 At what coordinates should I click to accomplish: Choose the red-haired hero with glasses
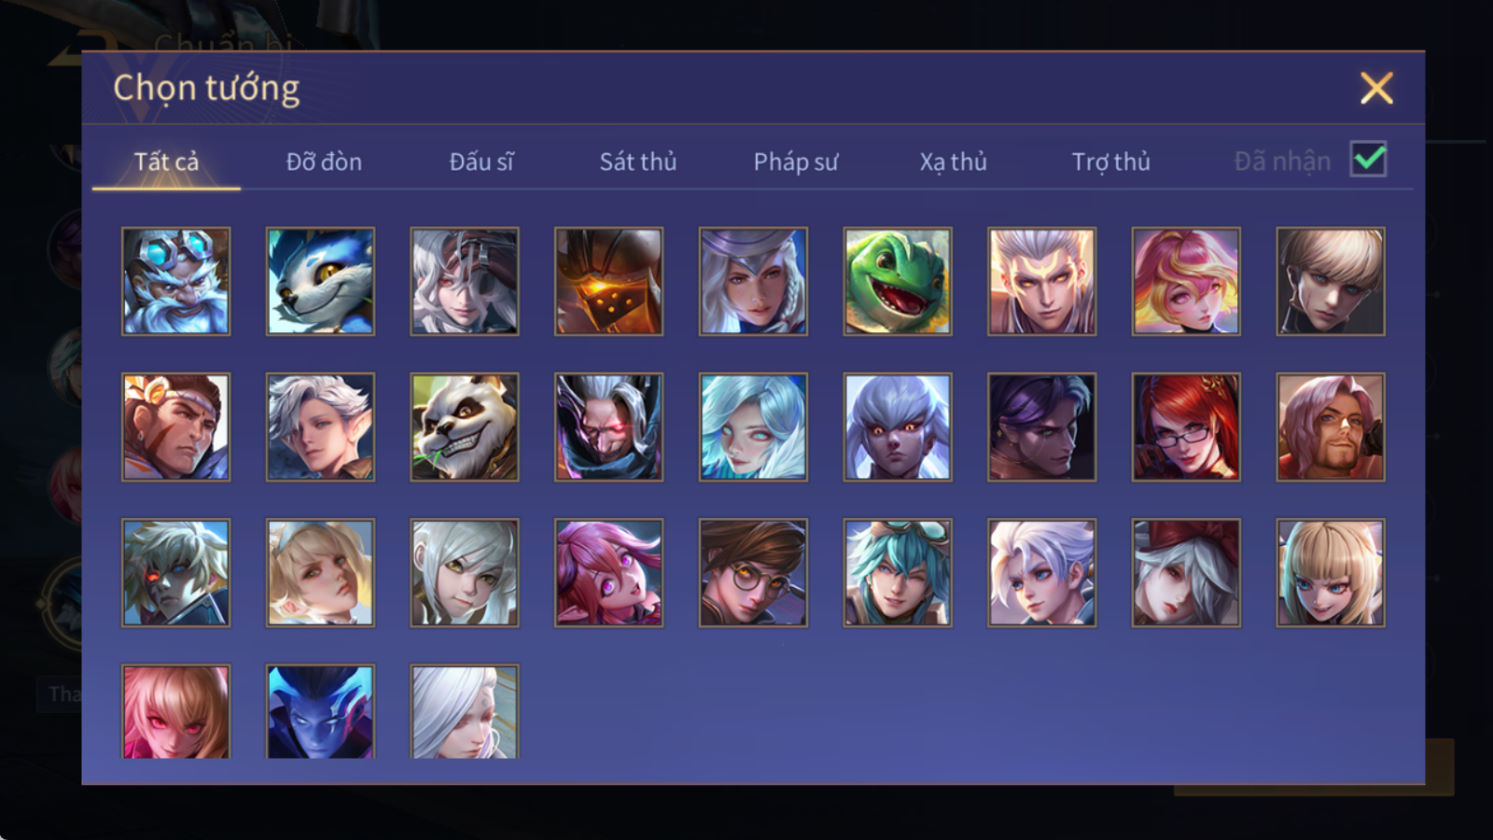click(x=1186, y=427)
